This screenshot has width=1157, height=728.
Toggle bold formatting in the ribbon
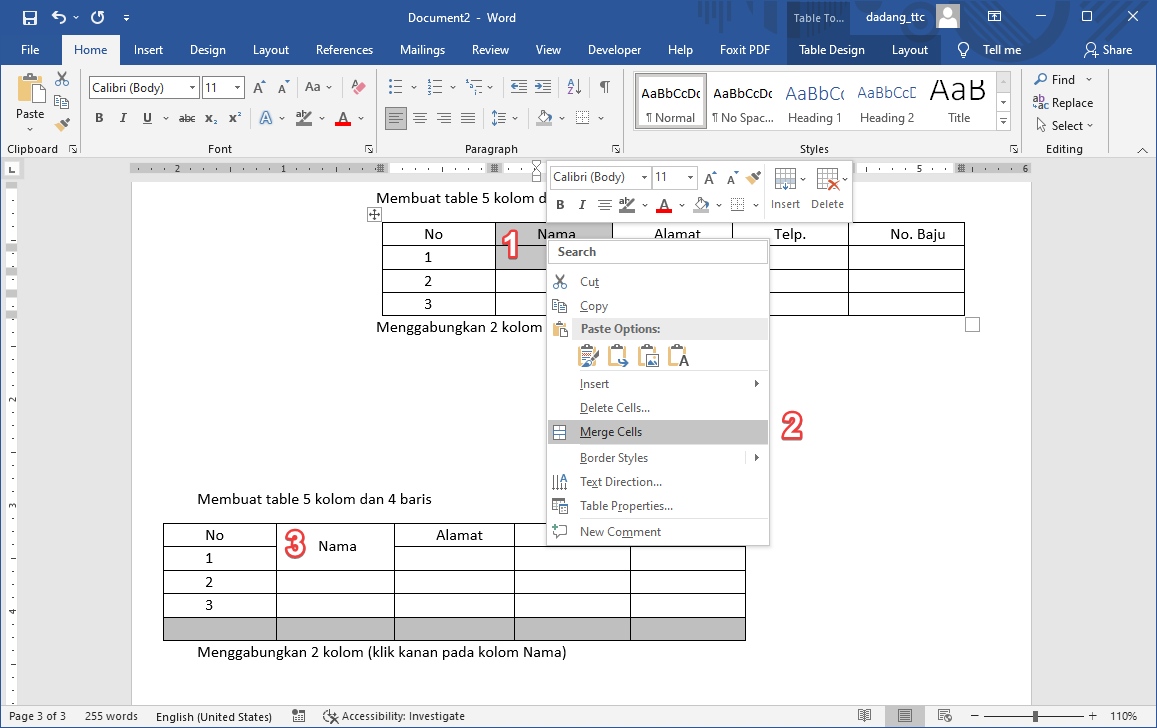click(98, 118)
